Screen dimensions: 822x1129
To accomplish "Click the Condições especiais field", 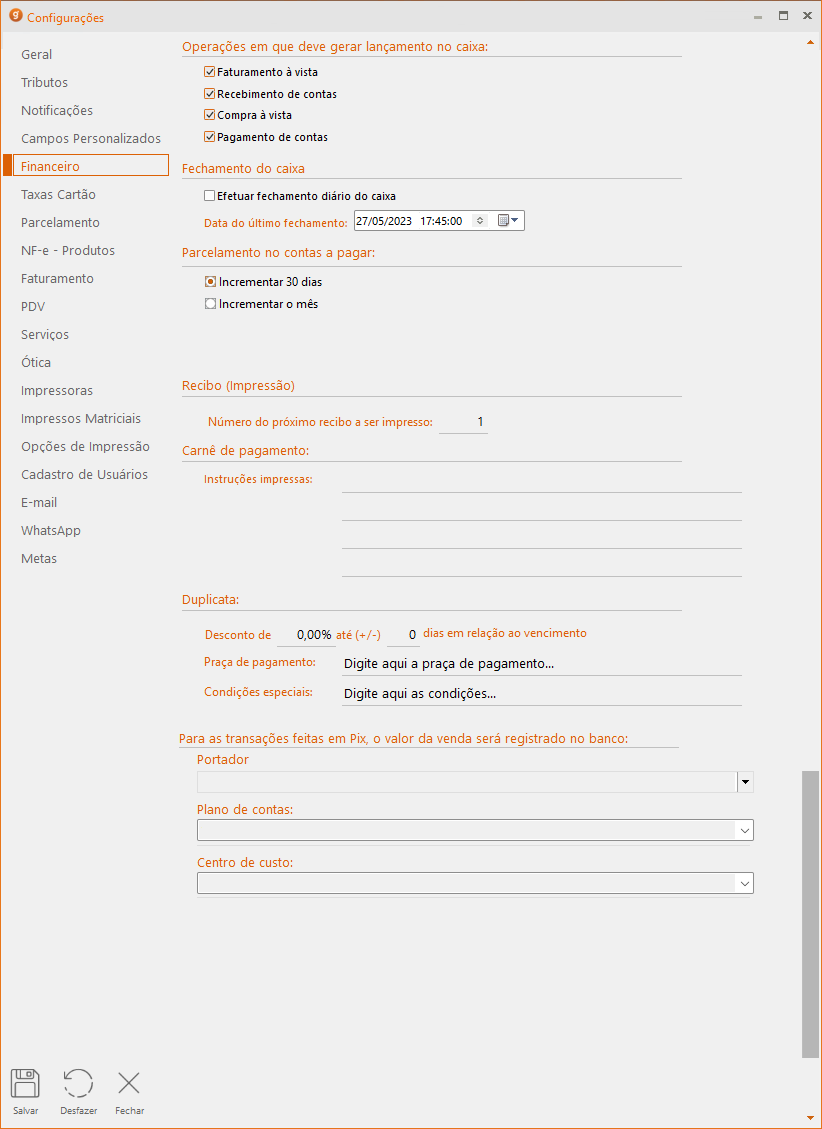I will click(x=541, y=694).
